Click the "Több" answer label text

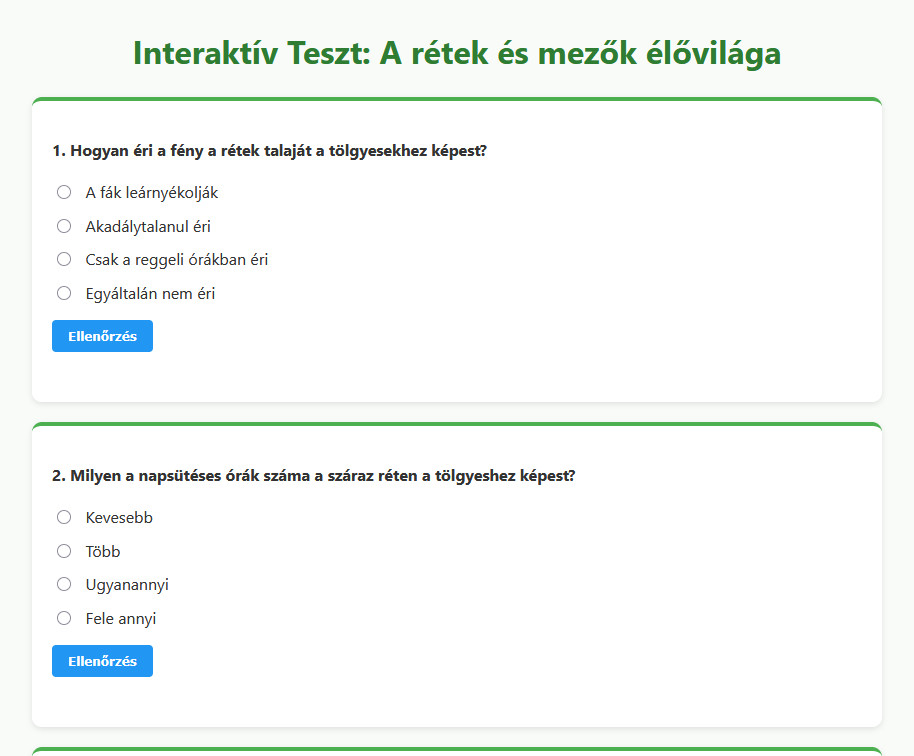click(x=103, y=551)
